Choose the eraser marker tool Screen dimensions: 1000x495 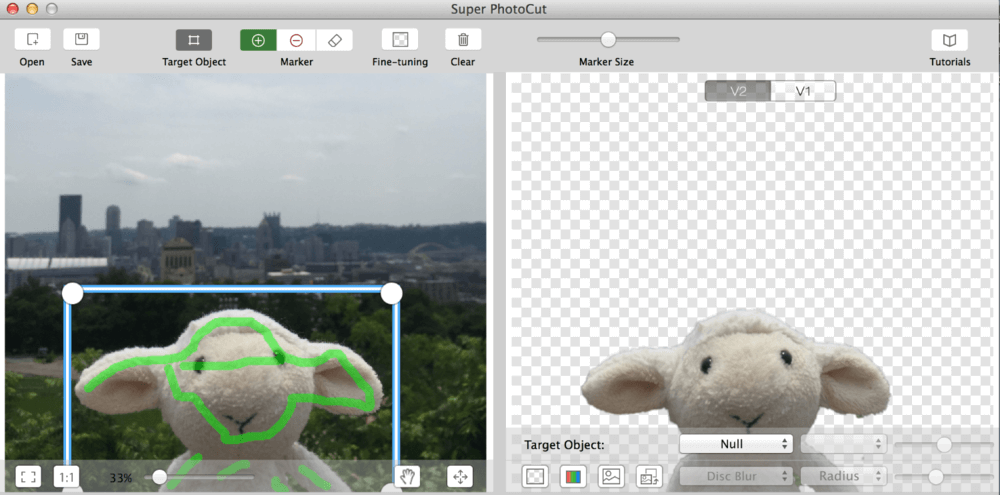tap(334, 40)
